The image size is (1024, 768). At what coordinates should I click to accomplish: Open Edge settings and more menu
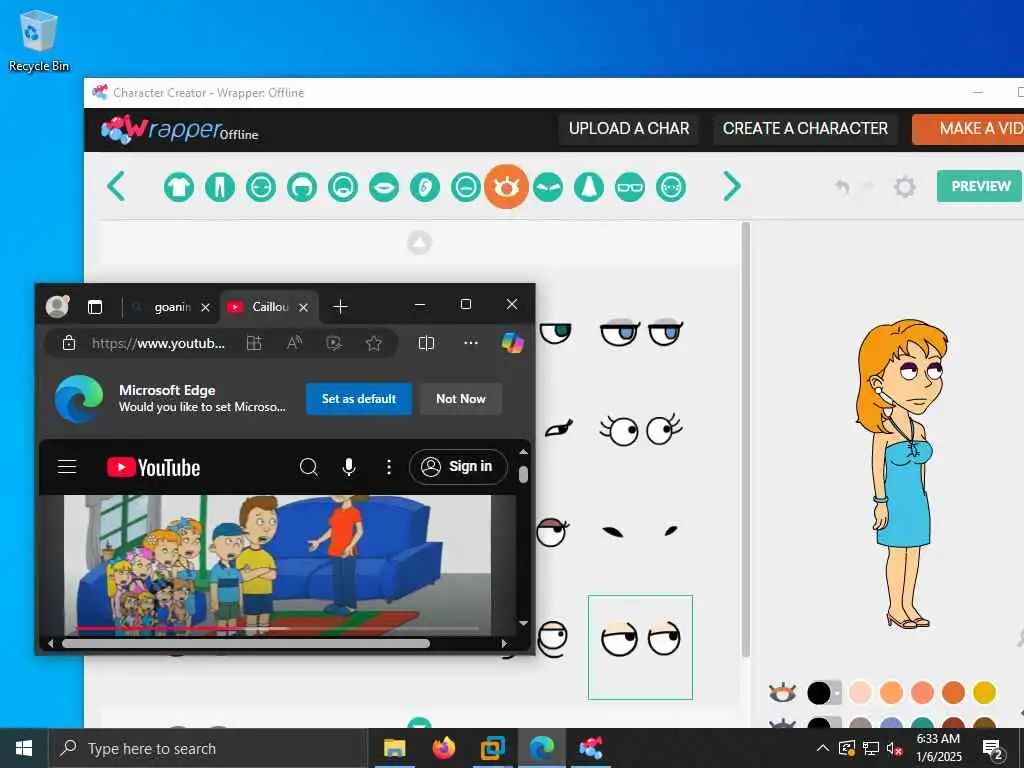click(x=471, y=342)
